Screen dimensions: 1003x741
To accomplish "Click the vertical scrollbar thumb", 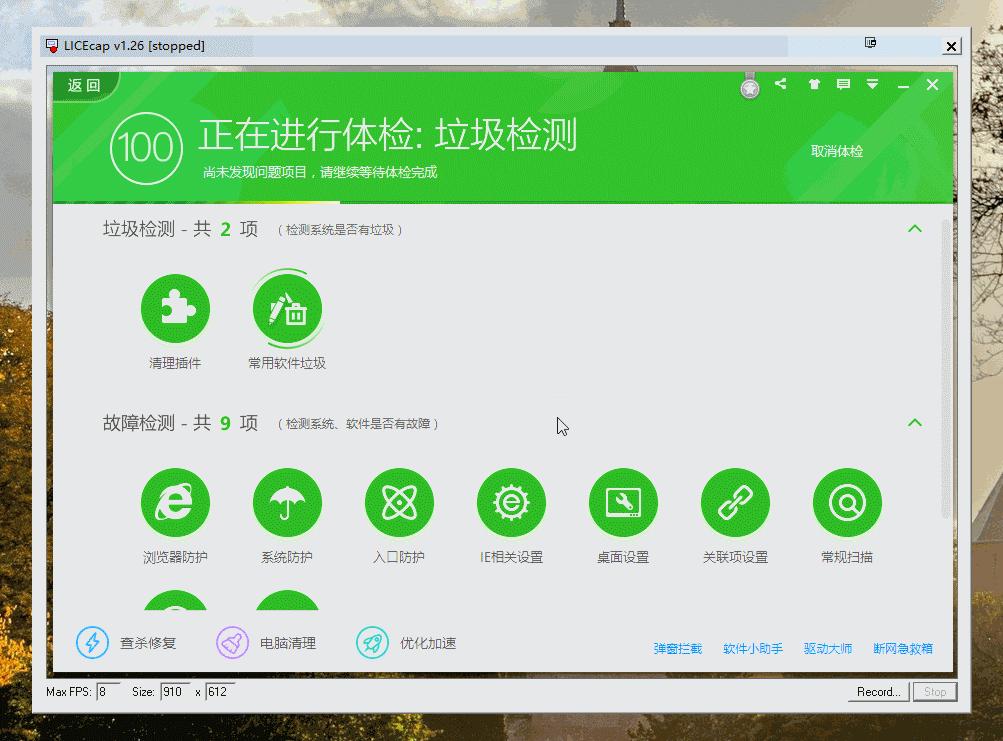I will tap(945, 368).
